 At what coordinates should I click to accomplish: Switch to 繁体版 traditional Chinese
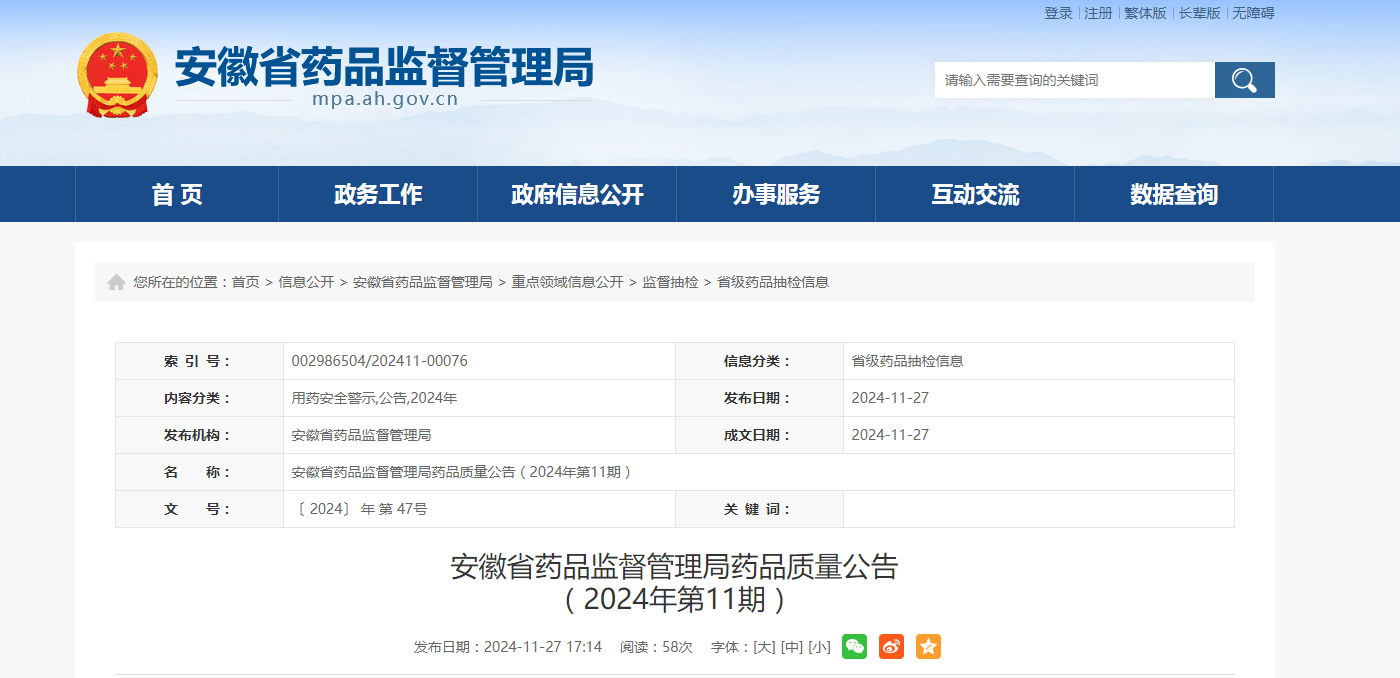[x=1145, y=13]
